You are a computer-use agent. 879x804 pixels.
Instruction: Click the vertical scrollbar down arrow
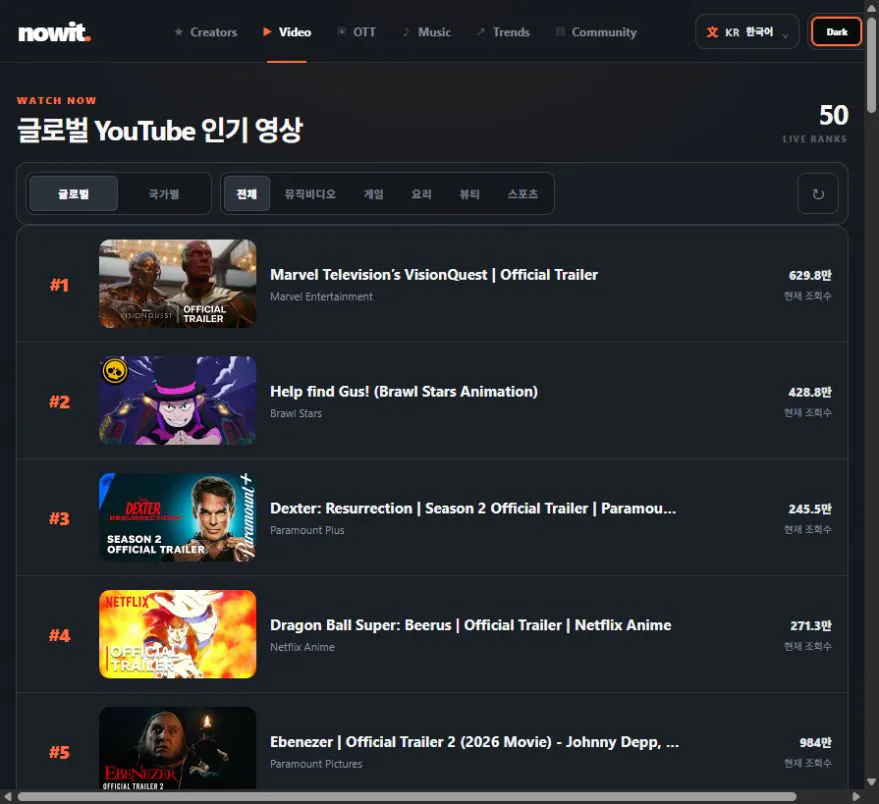coord(871,782)
